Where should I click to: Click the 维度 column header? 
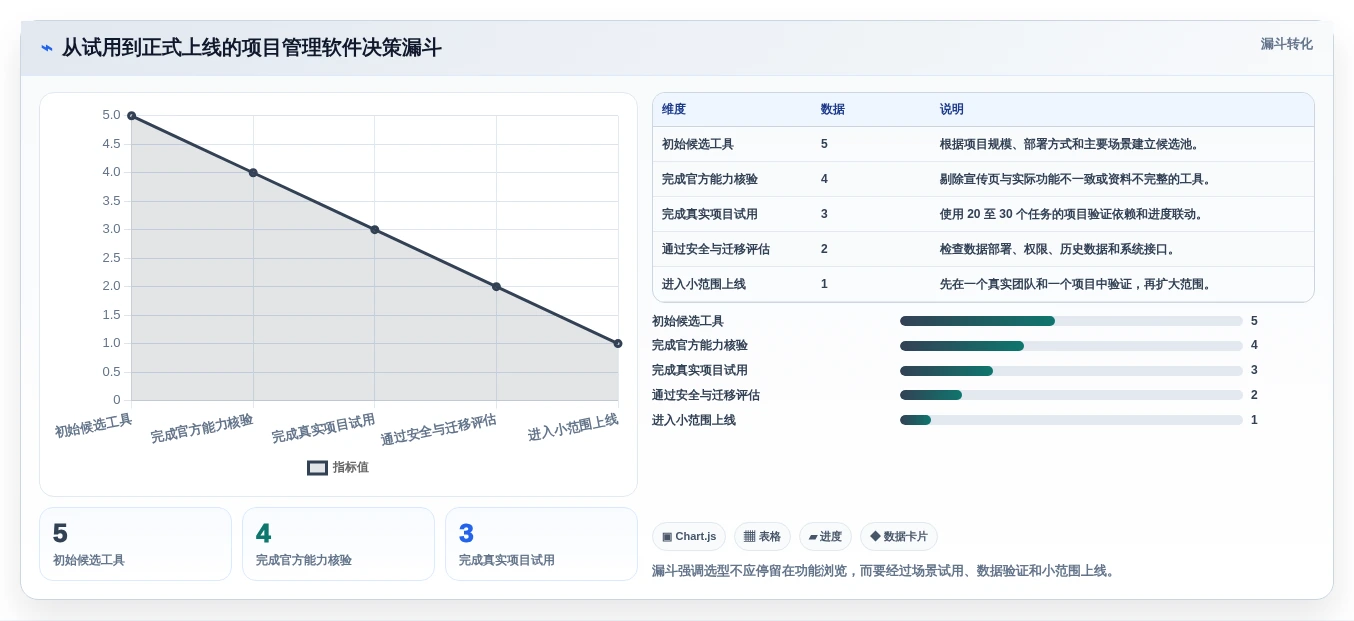[674, 109]
